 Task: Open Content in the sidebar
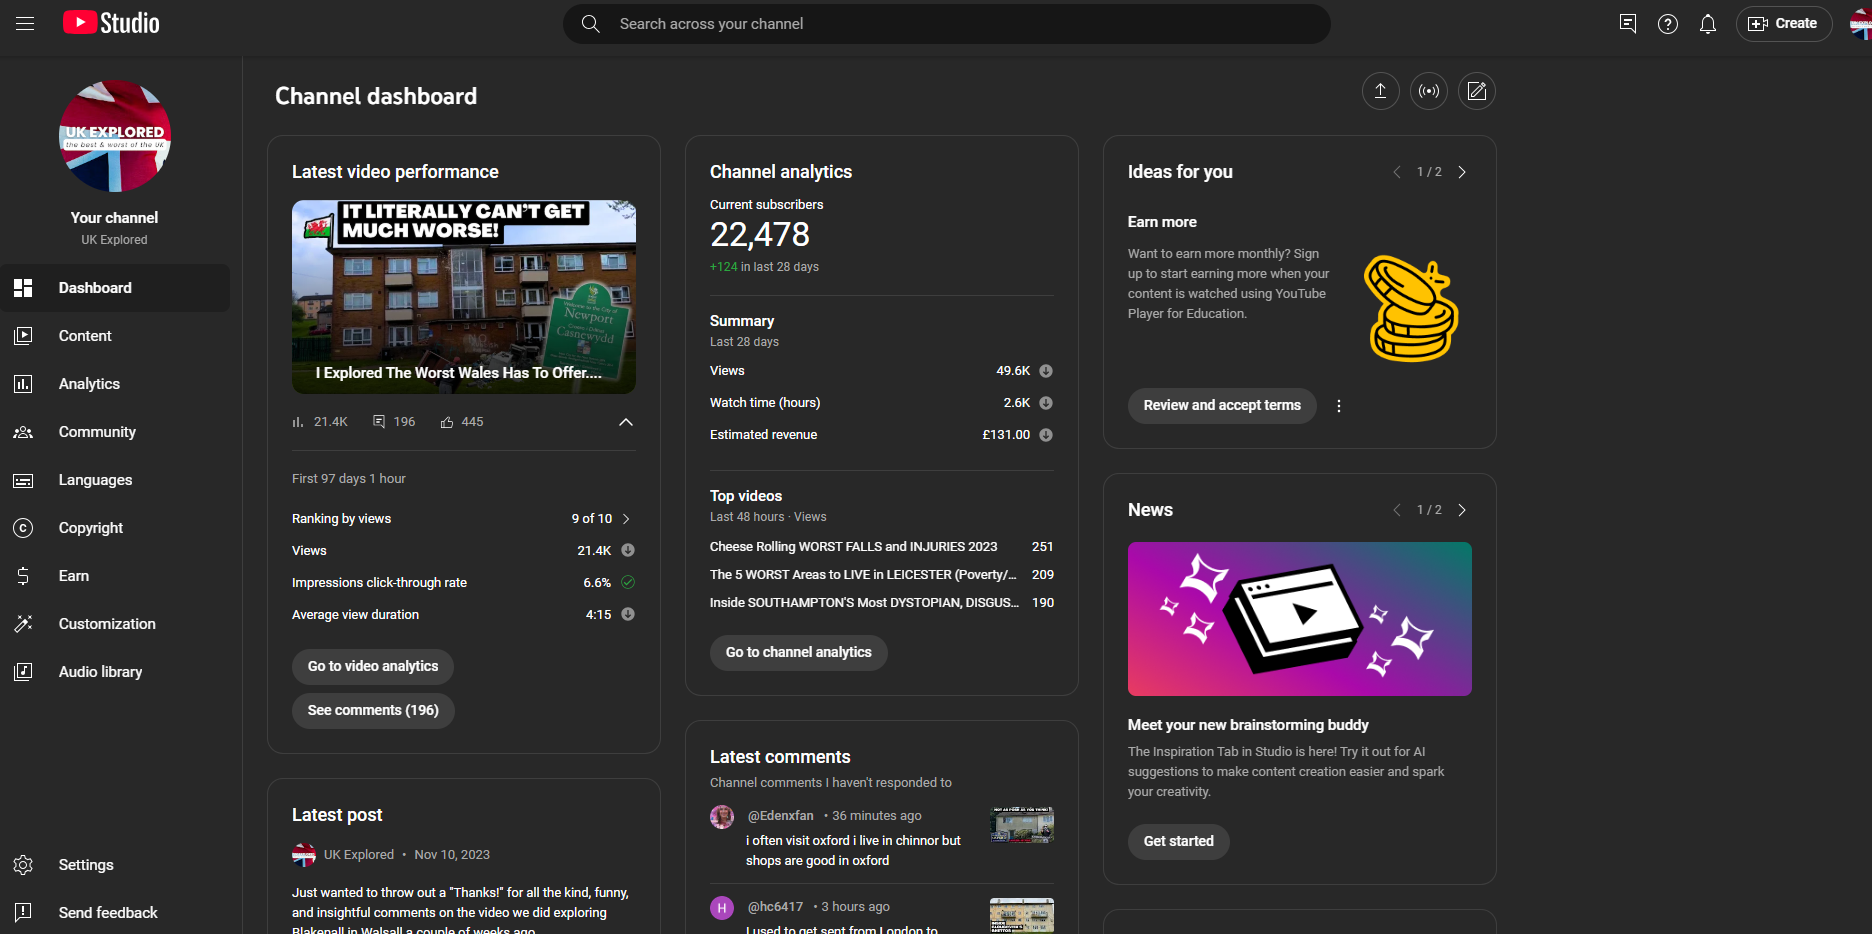coord(115,336)
